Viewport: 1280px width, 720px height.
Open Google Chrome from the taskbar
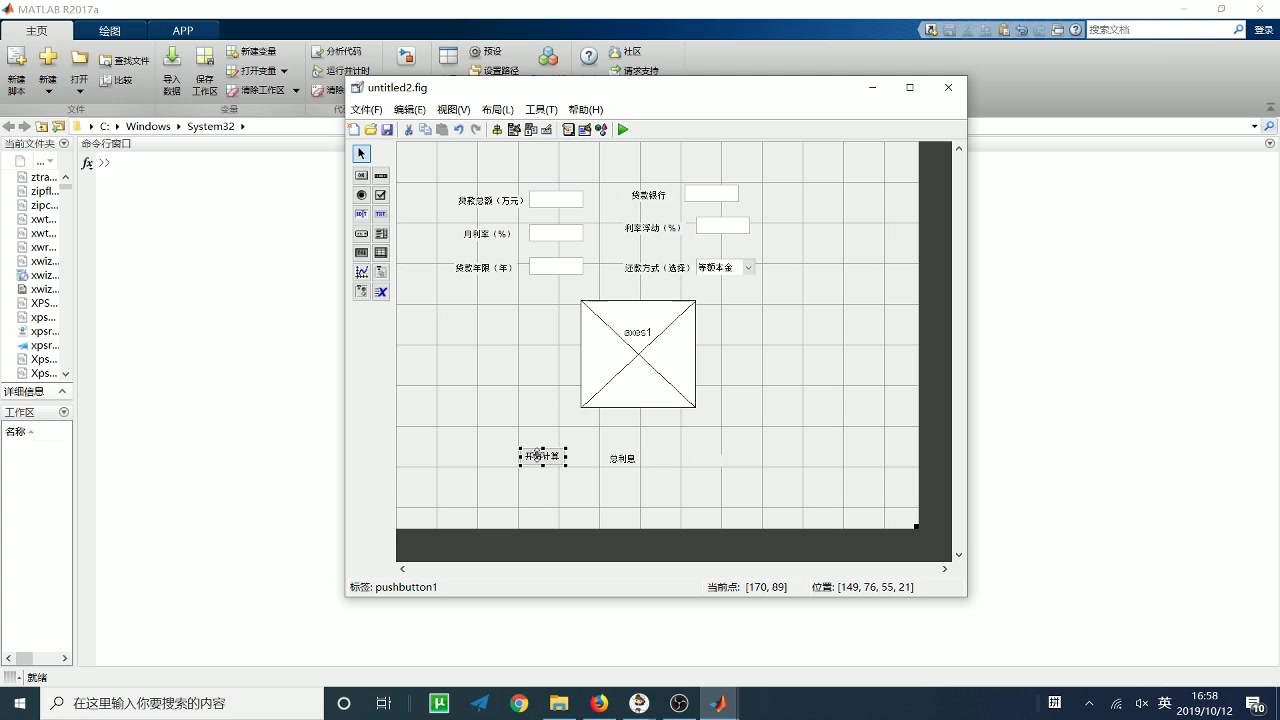(519, 703)
